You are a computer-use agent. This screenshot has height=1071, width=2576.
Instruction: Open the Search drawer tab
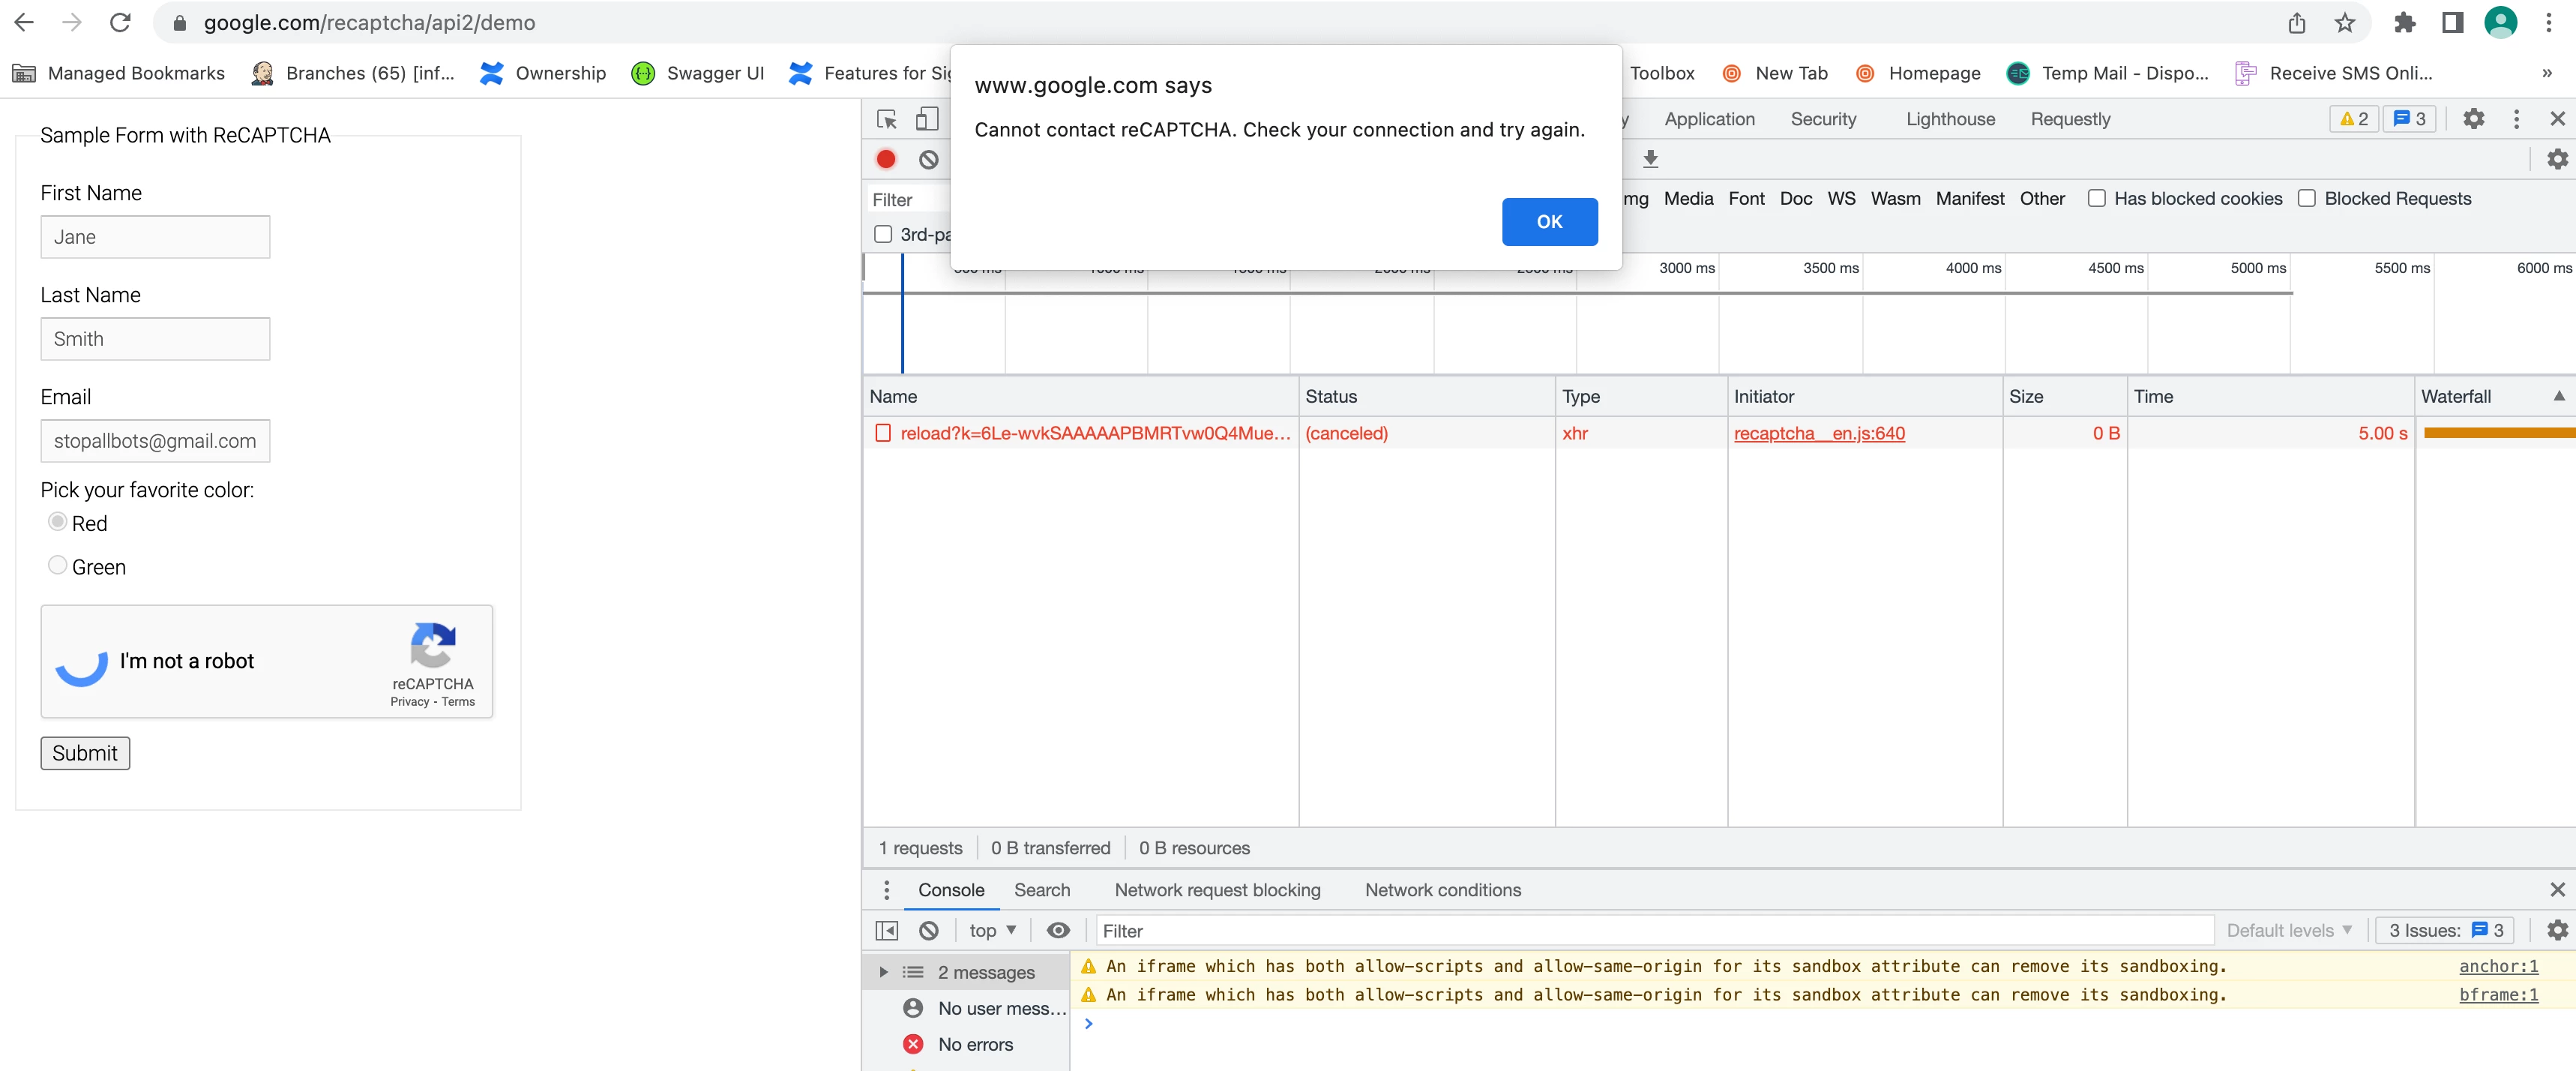tap(1042, 890)
